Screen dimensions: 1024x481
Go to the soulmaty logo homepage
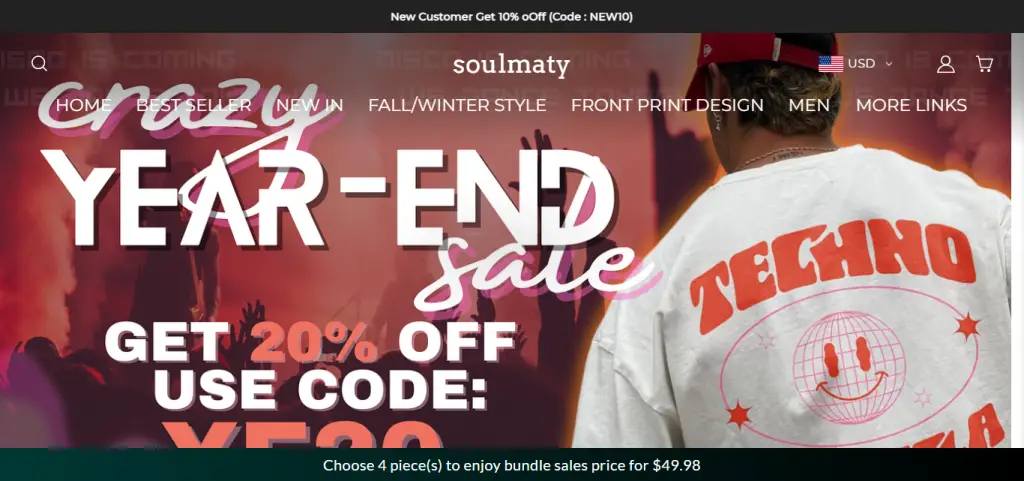point(511,65)
